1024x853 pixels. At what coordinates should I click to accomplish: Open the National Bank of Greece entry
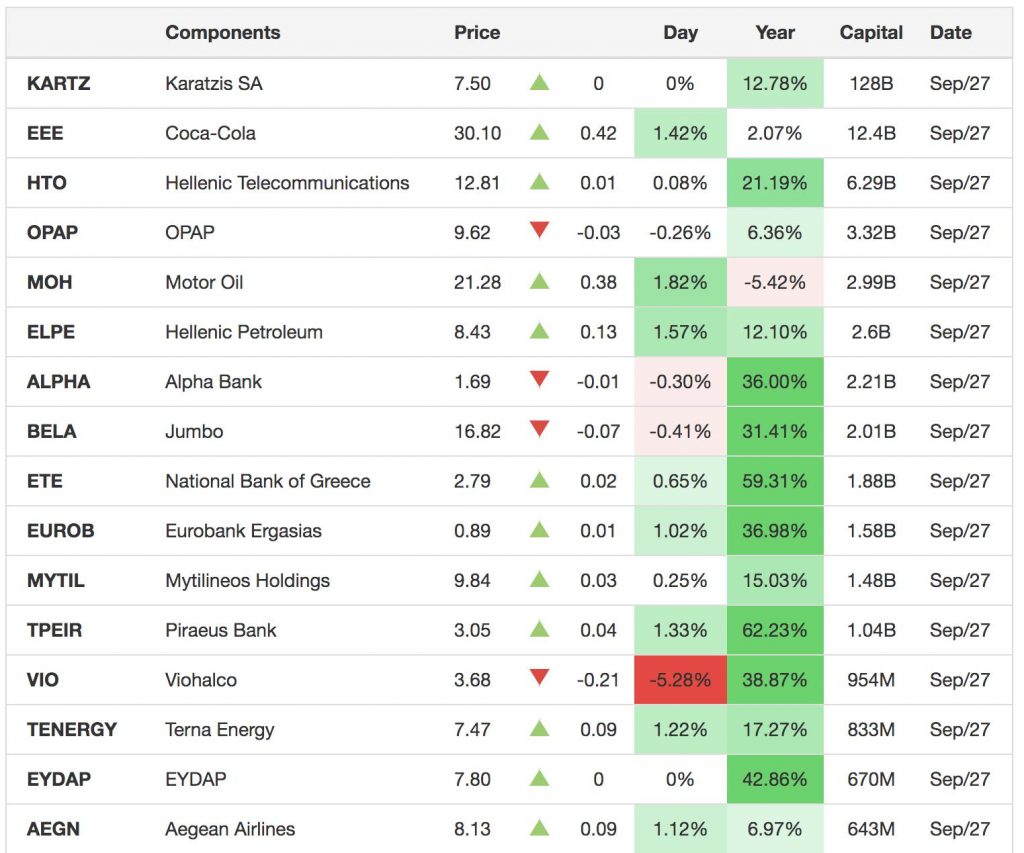tap(270, 481)
